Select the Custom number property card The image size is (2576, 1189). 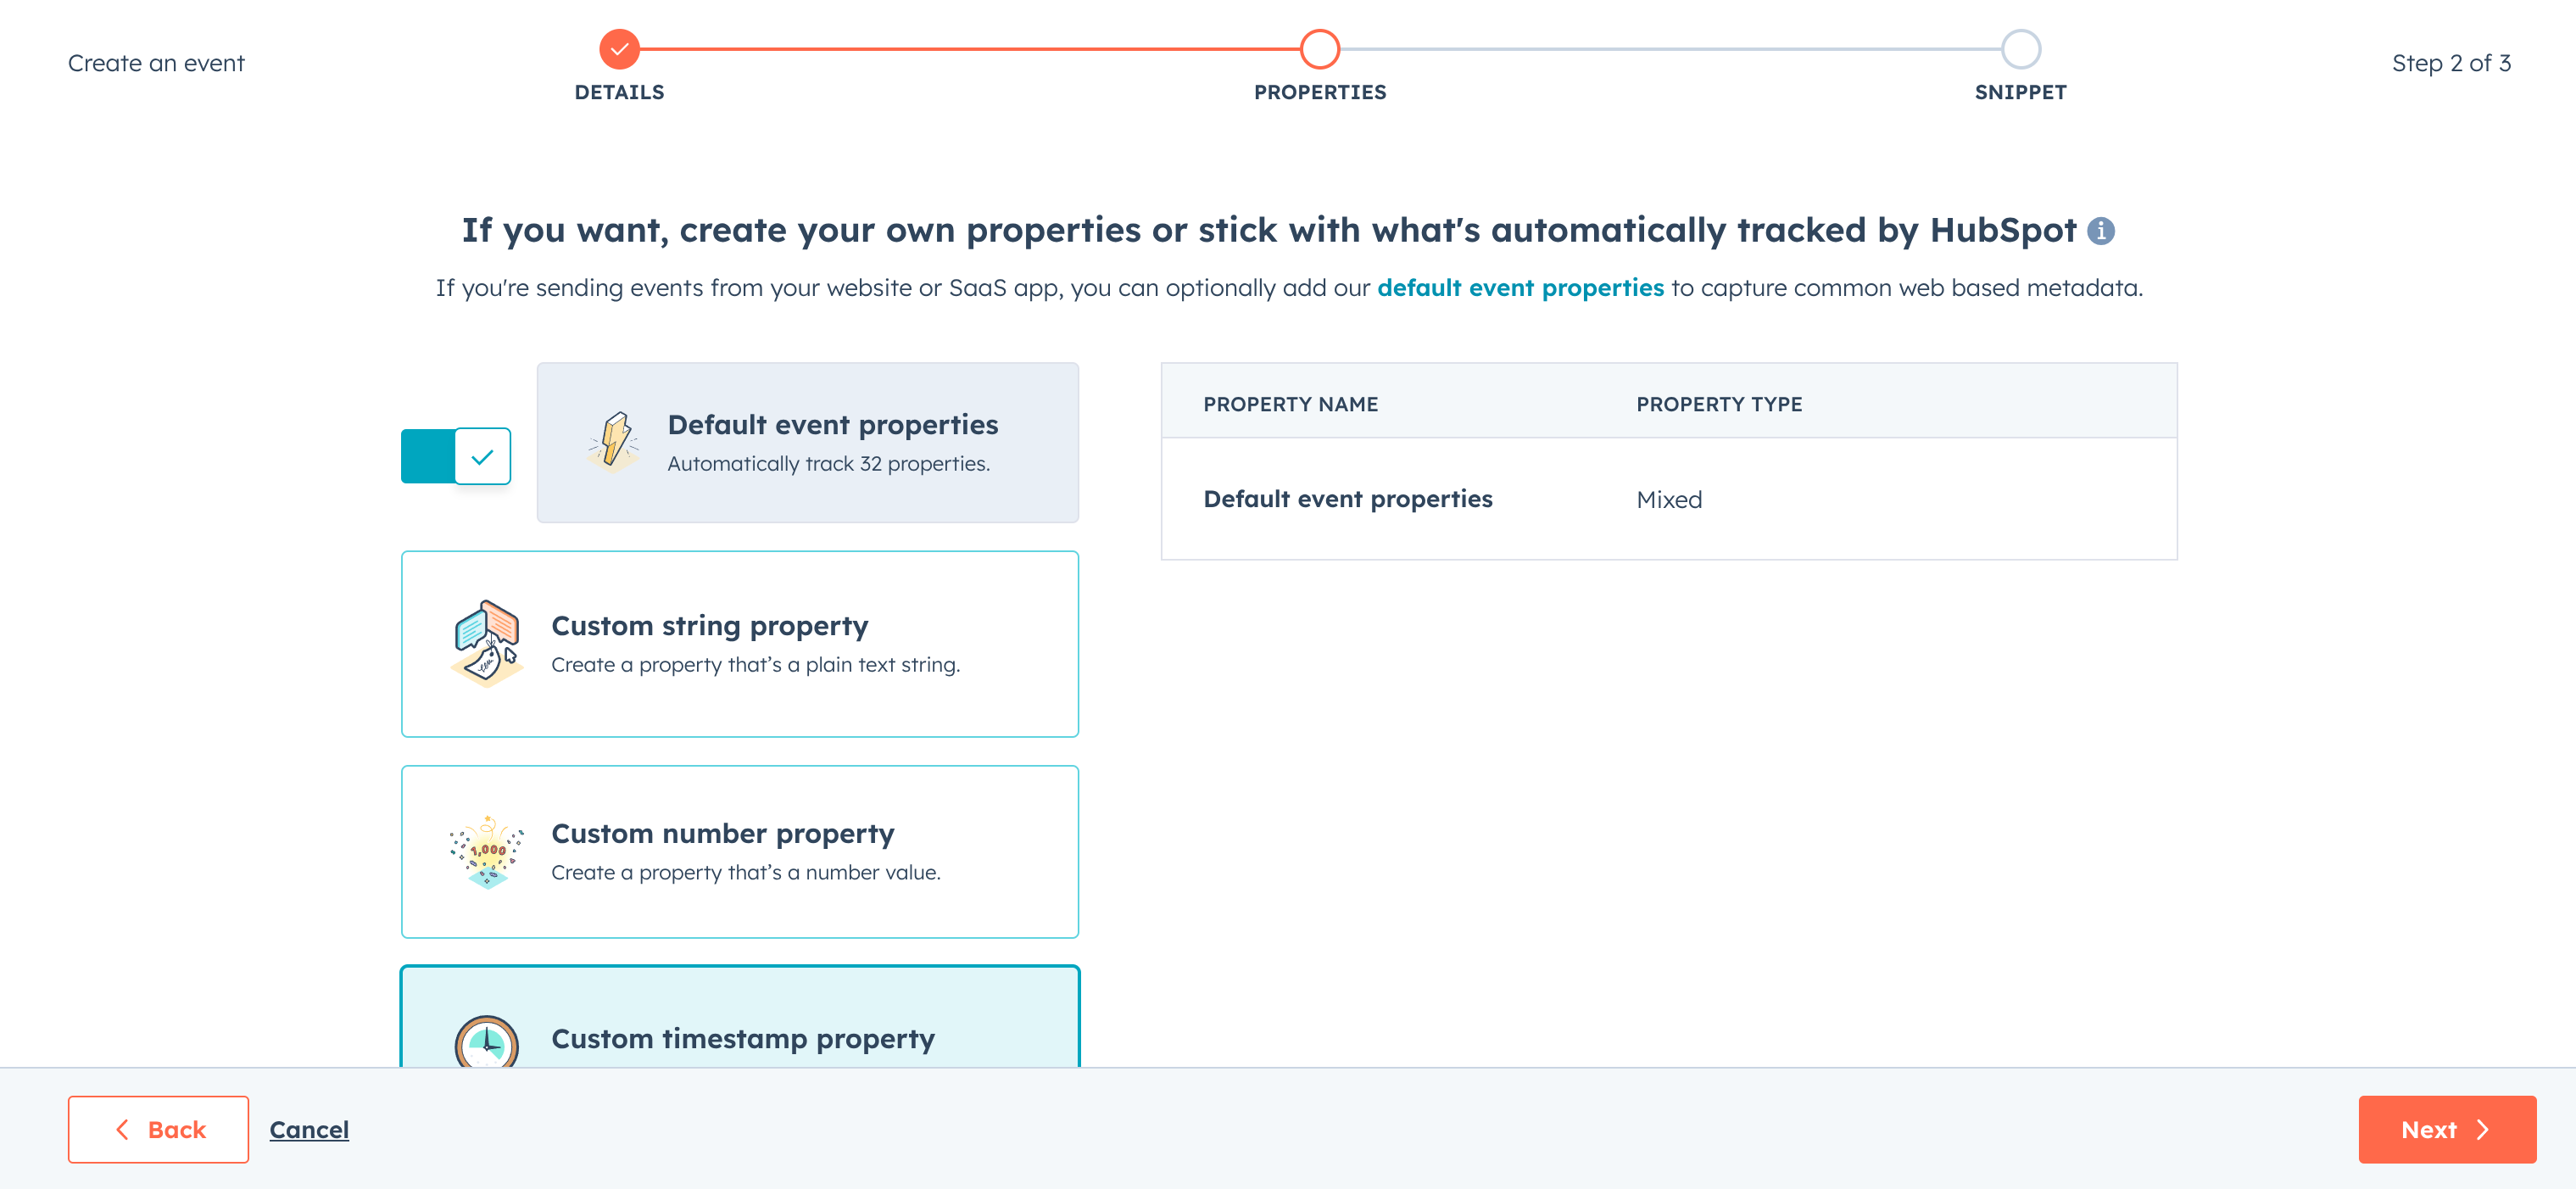(740, 852)
